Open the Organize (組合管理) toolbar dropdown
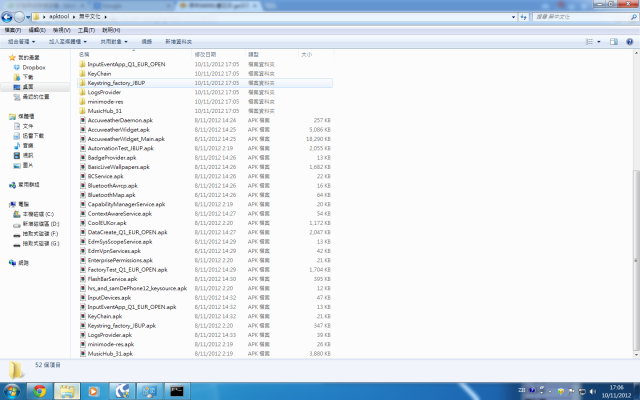 22,42
